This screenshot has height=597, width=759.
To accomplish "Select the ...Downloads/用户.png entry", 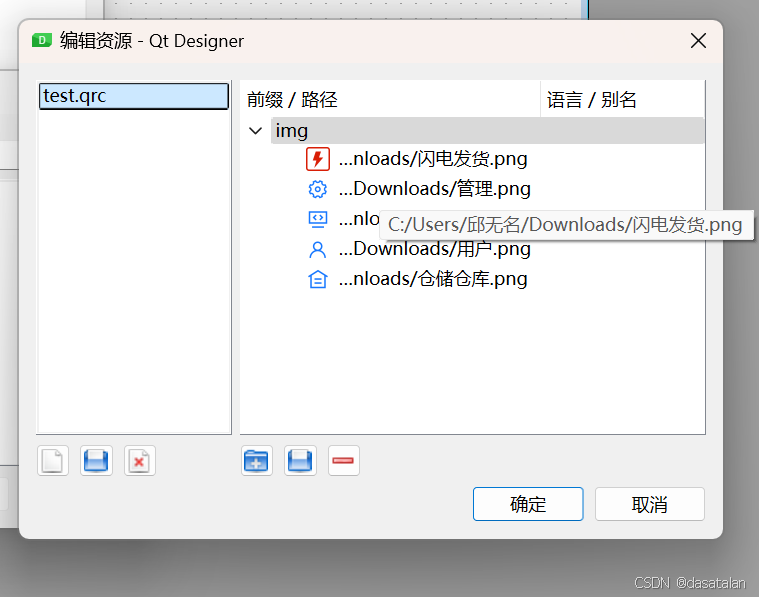I will tap(435, 249).
